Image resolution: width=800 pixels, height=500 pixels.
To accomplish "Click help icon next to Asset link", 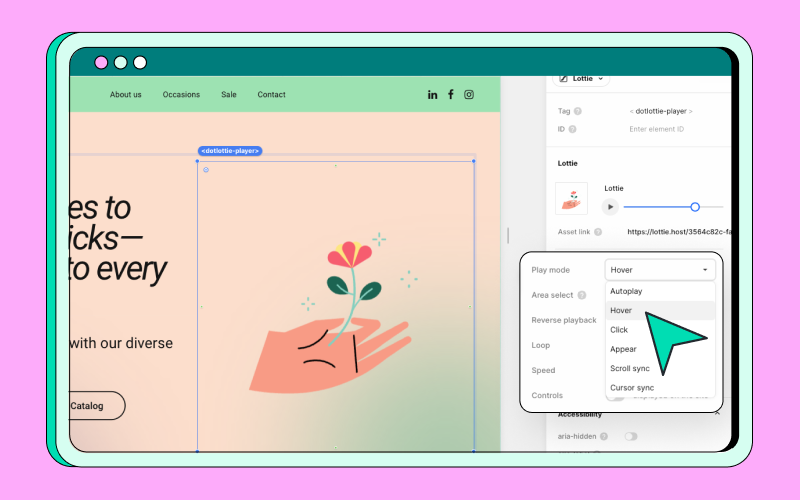I will click(598, 232).
